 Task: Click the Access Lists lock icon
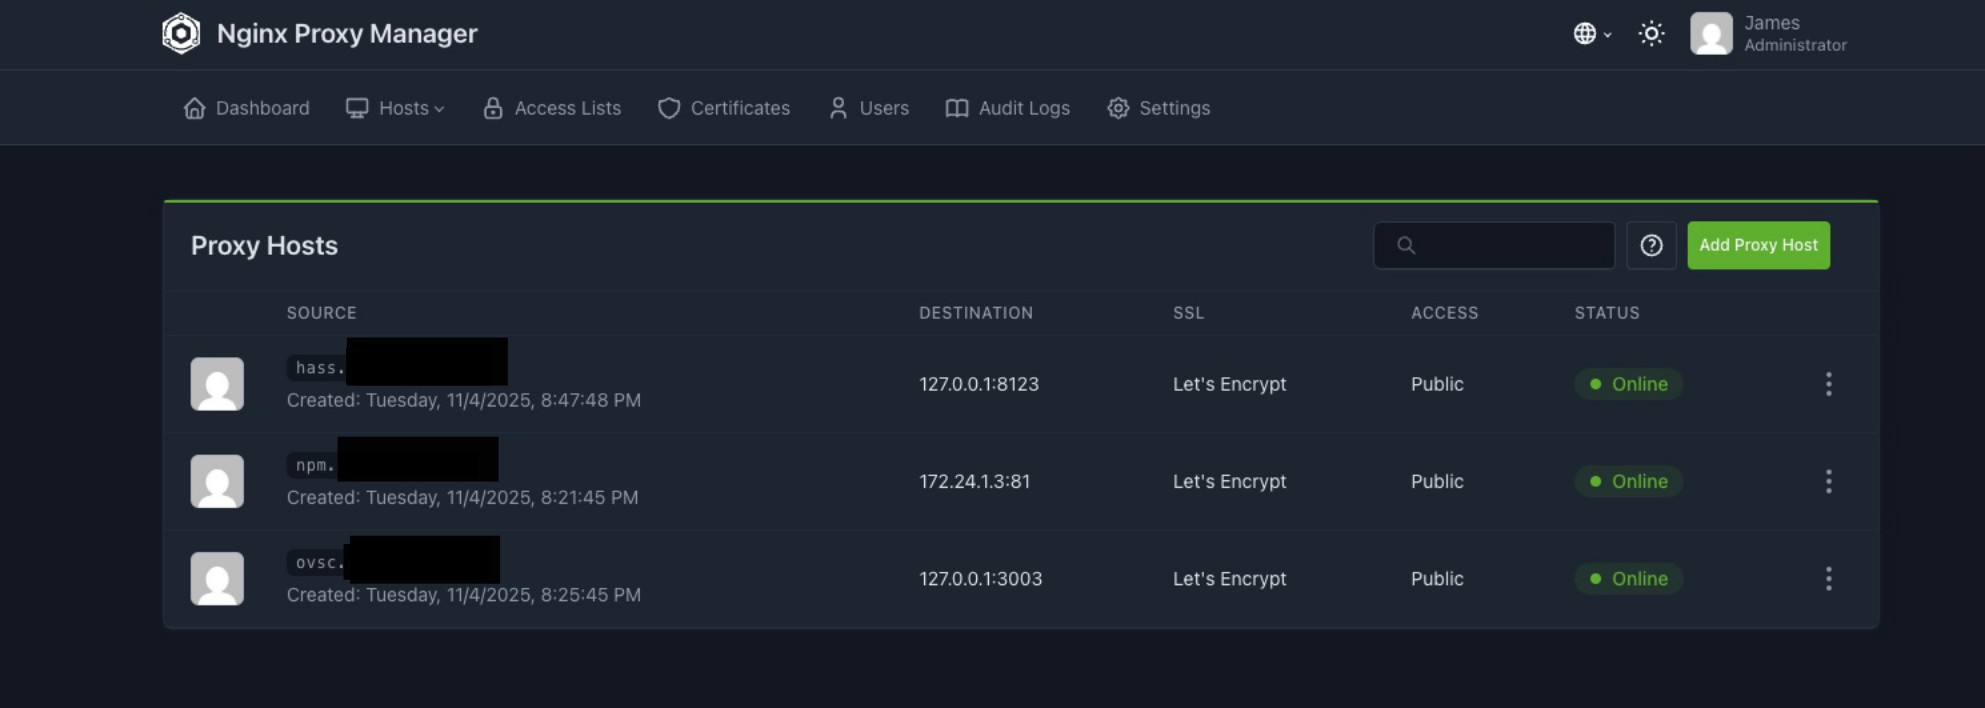493,108
